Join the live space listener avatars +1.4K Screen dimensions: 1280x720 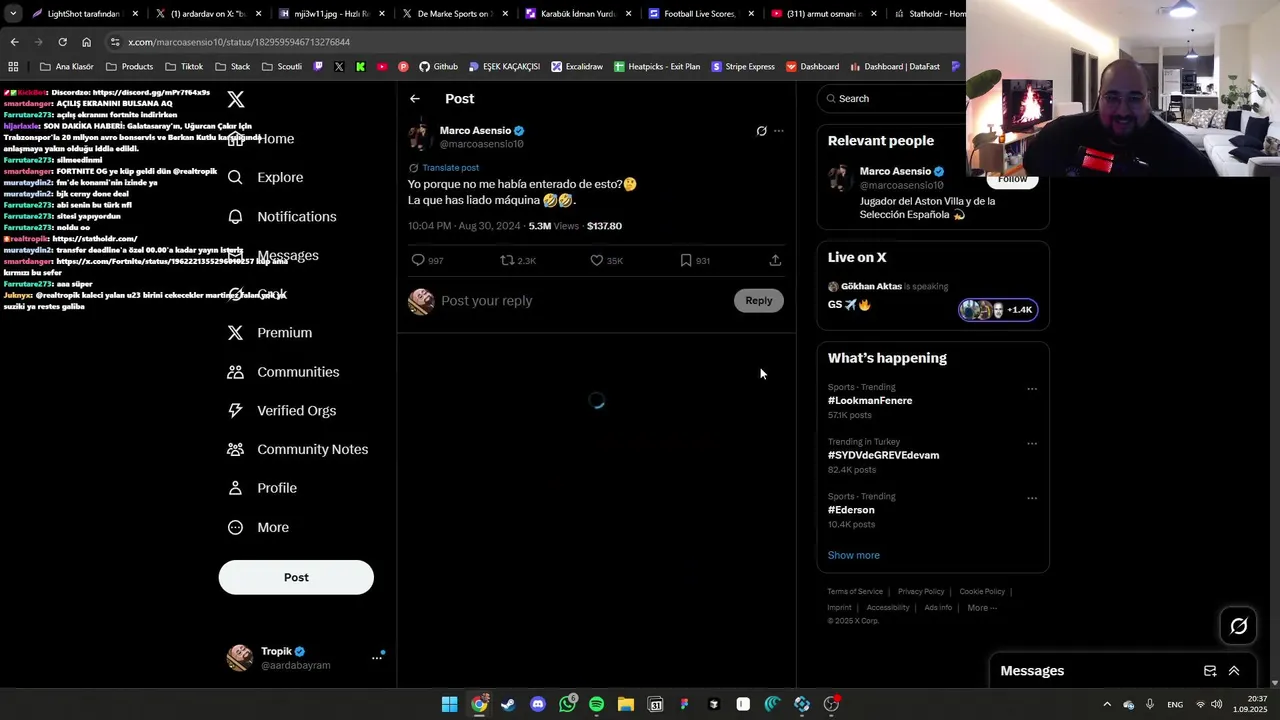tap(998, 310)
